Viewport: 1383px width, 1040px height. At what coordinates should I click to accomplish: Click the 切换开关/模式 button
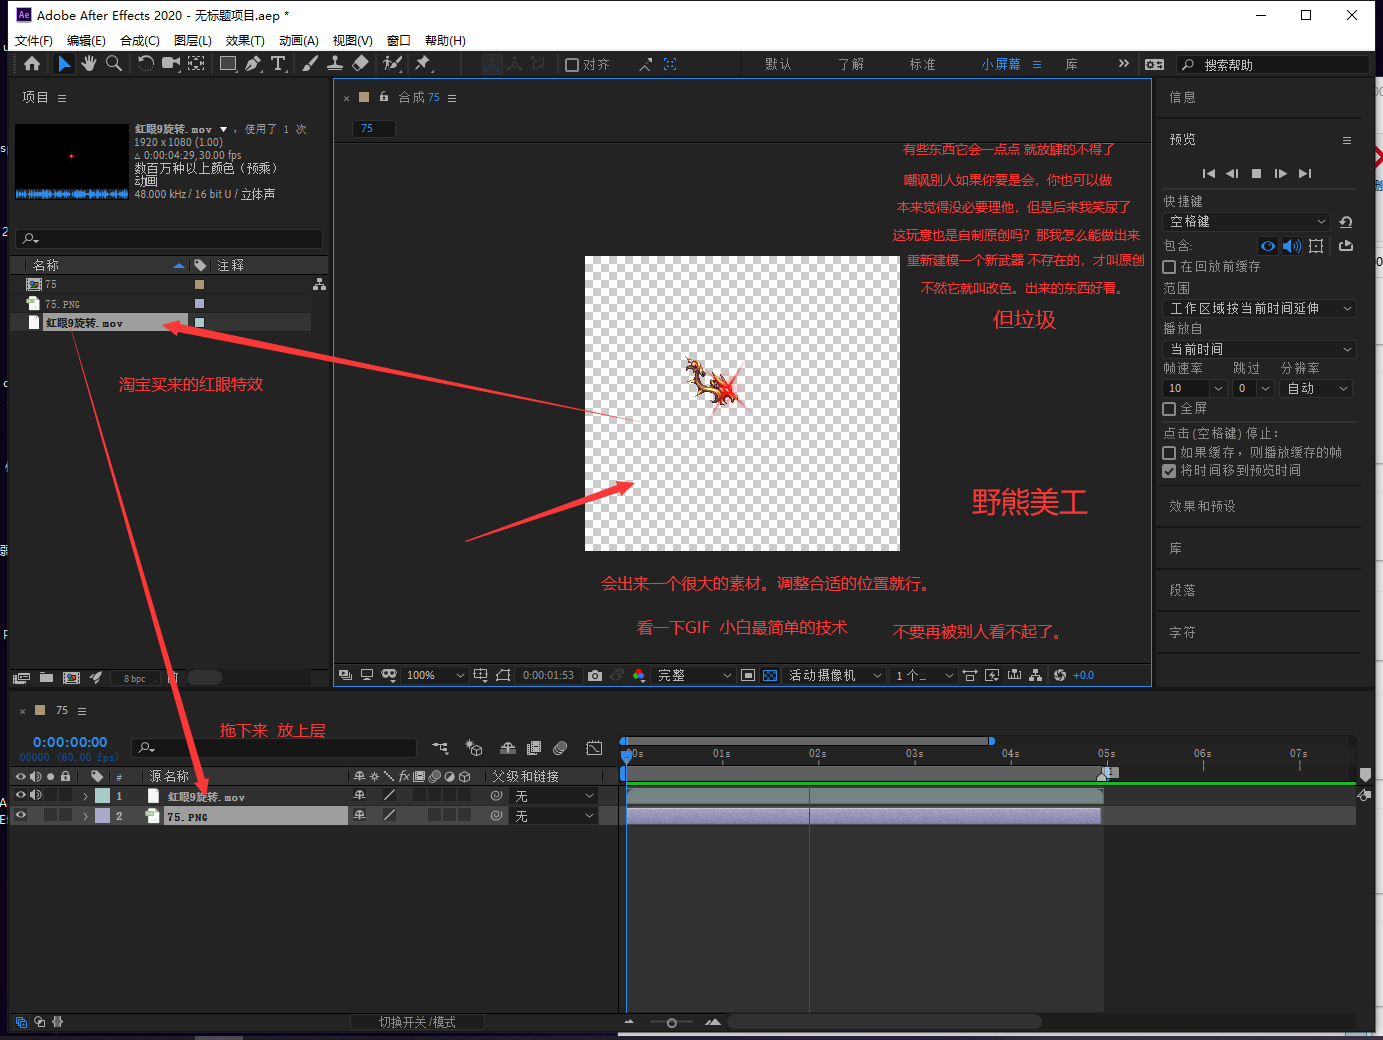[417, 1022]
